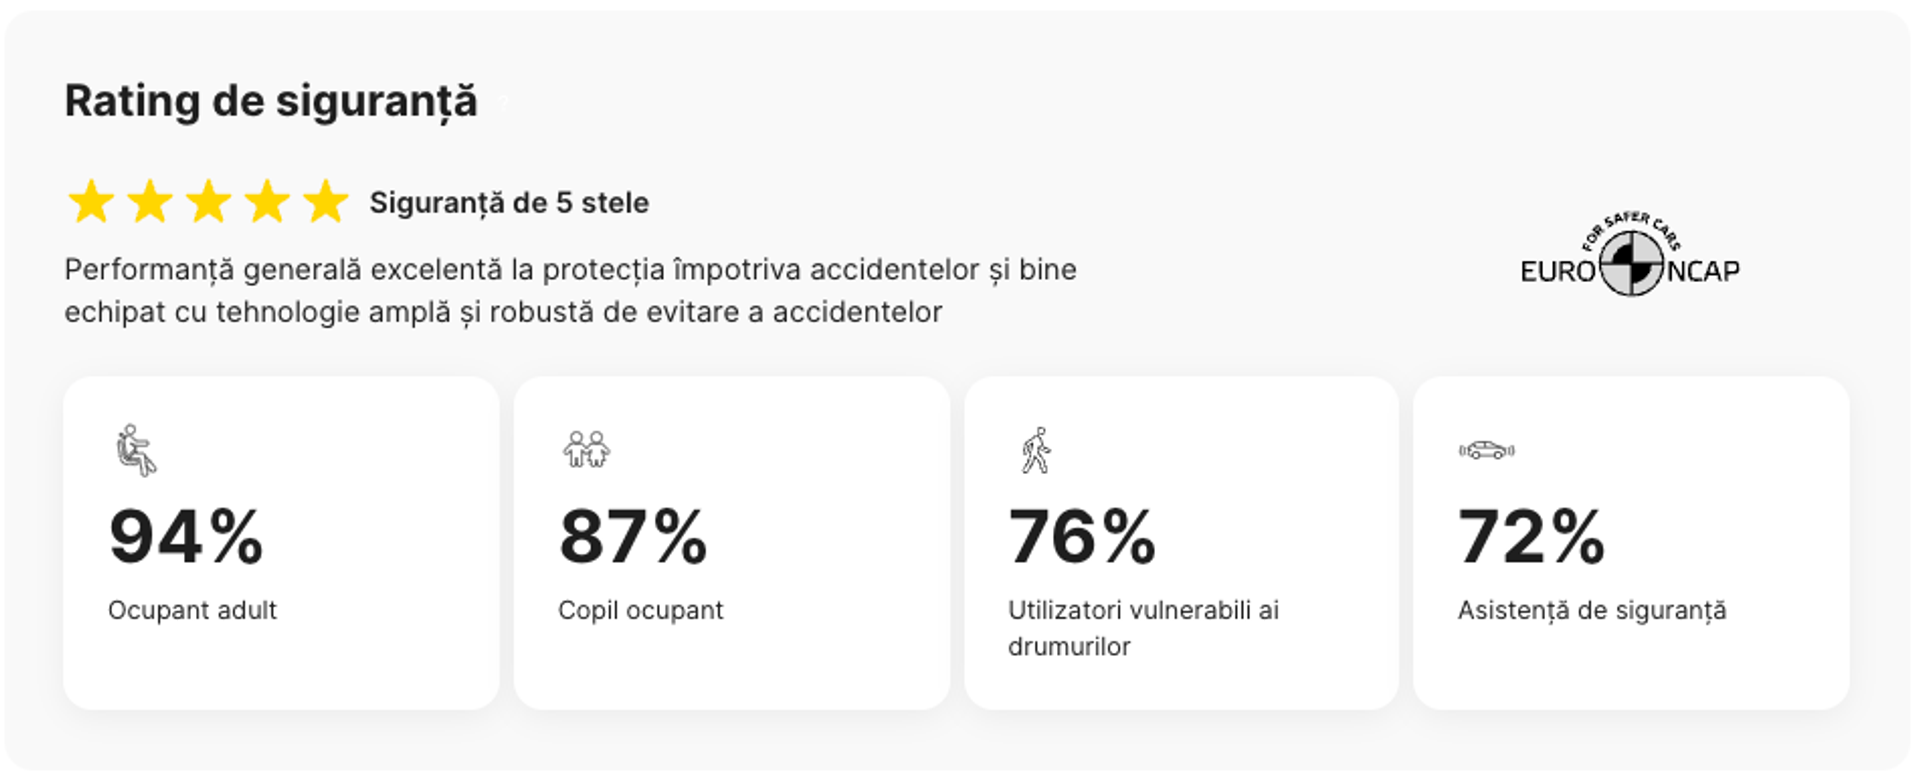Click the child occupant children icon
Screen dimensions: 1920x780
point(586,450)
